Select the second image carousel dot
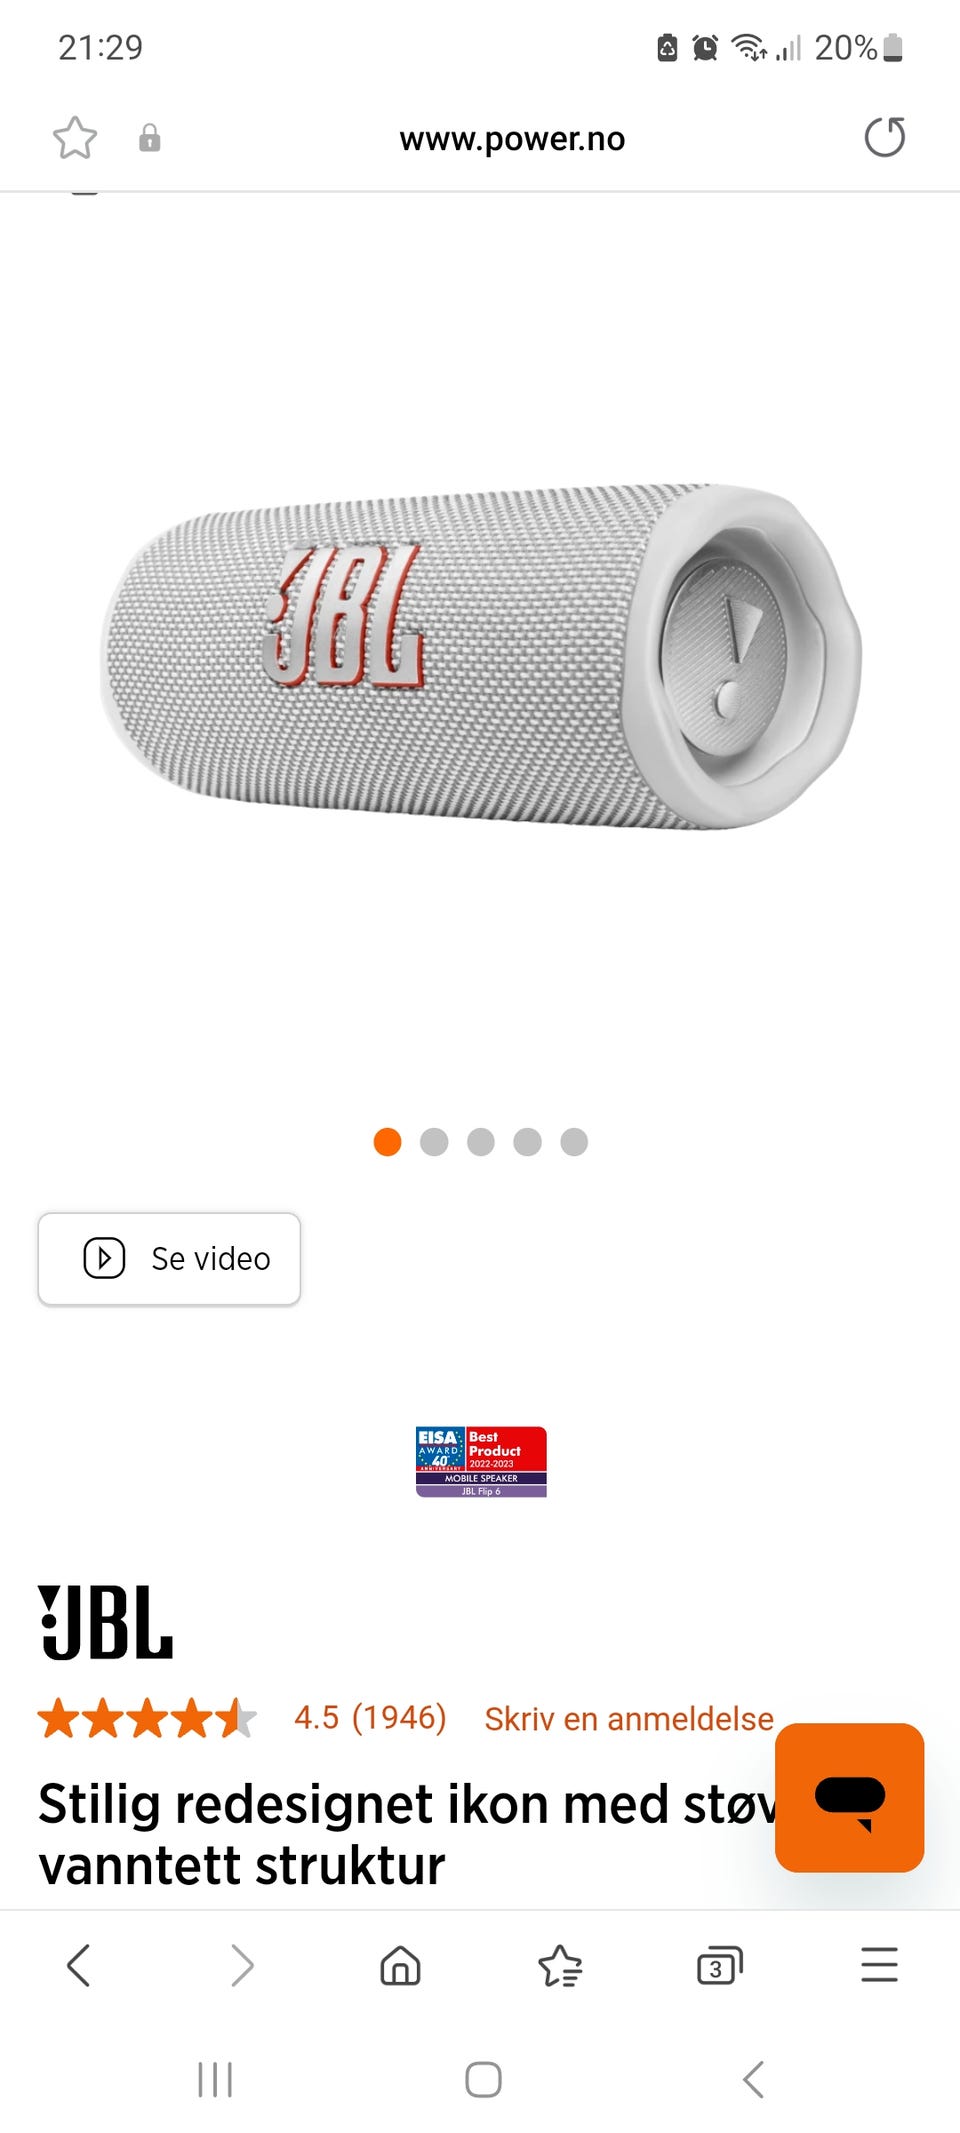 434,1142
